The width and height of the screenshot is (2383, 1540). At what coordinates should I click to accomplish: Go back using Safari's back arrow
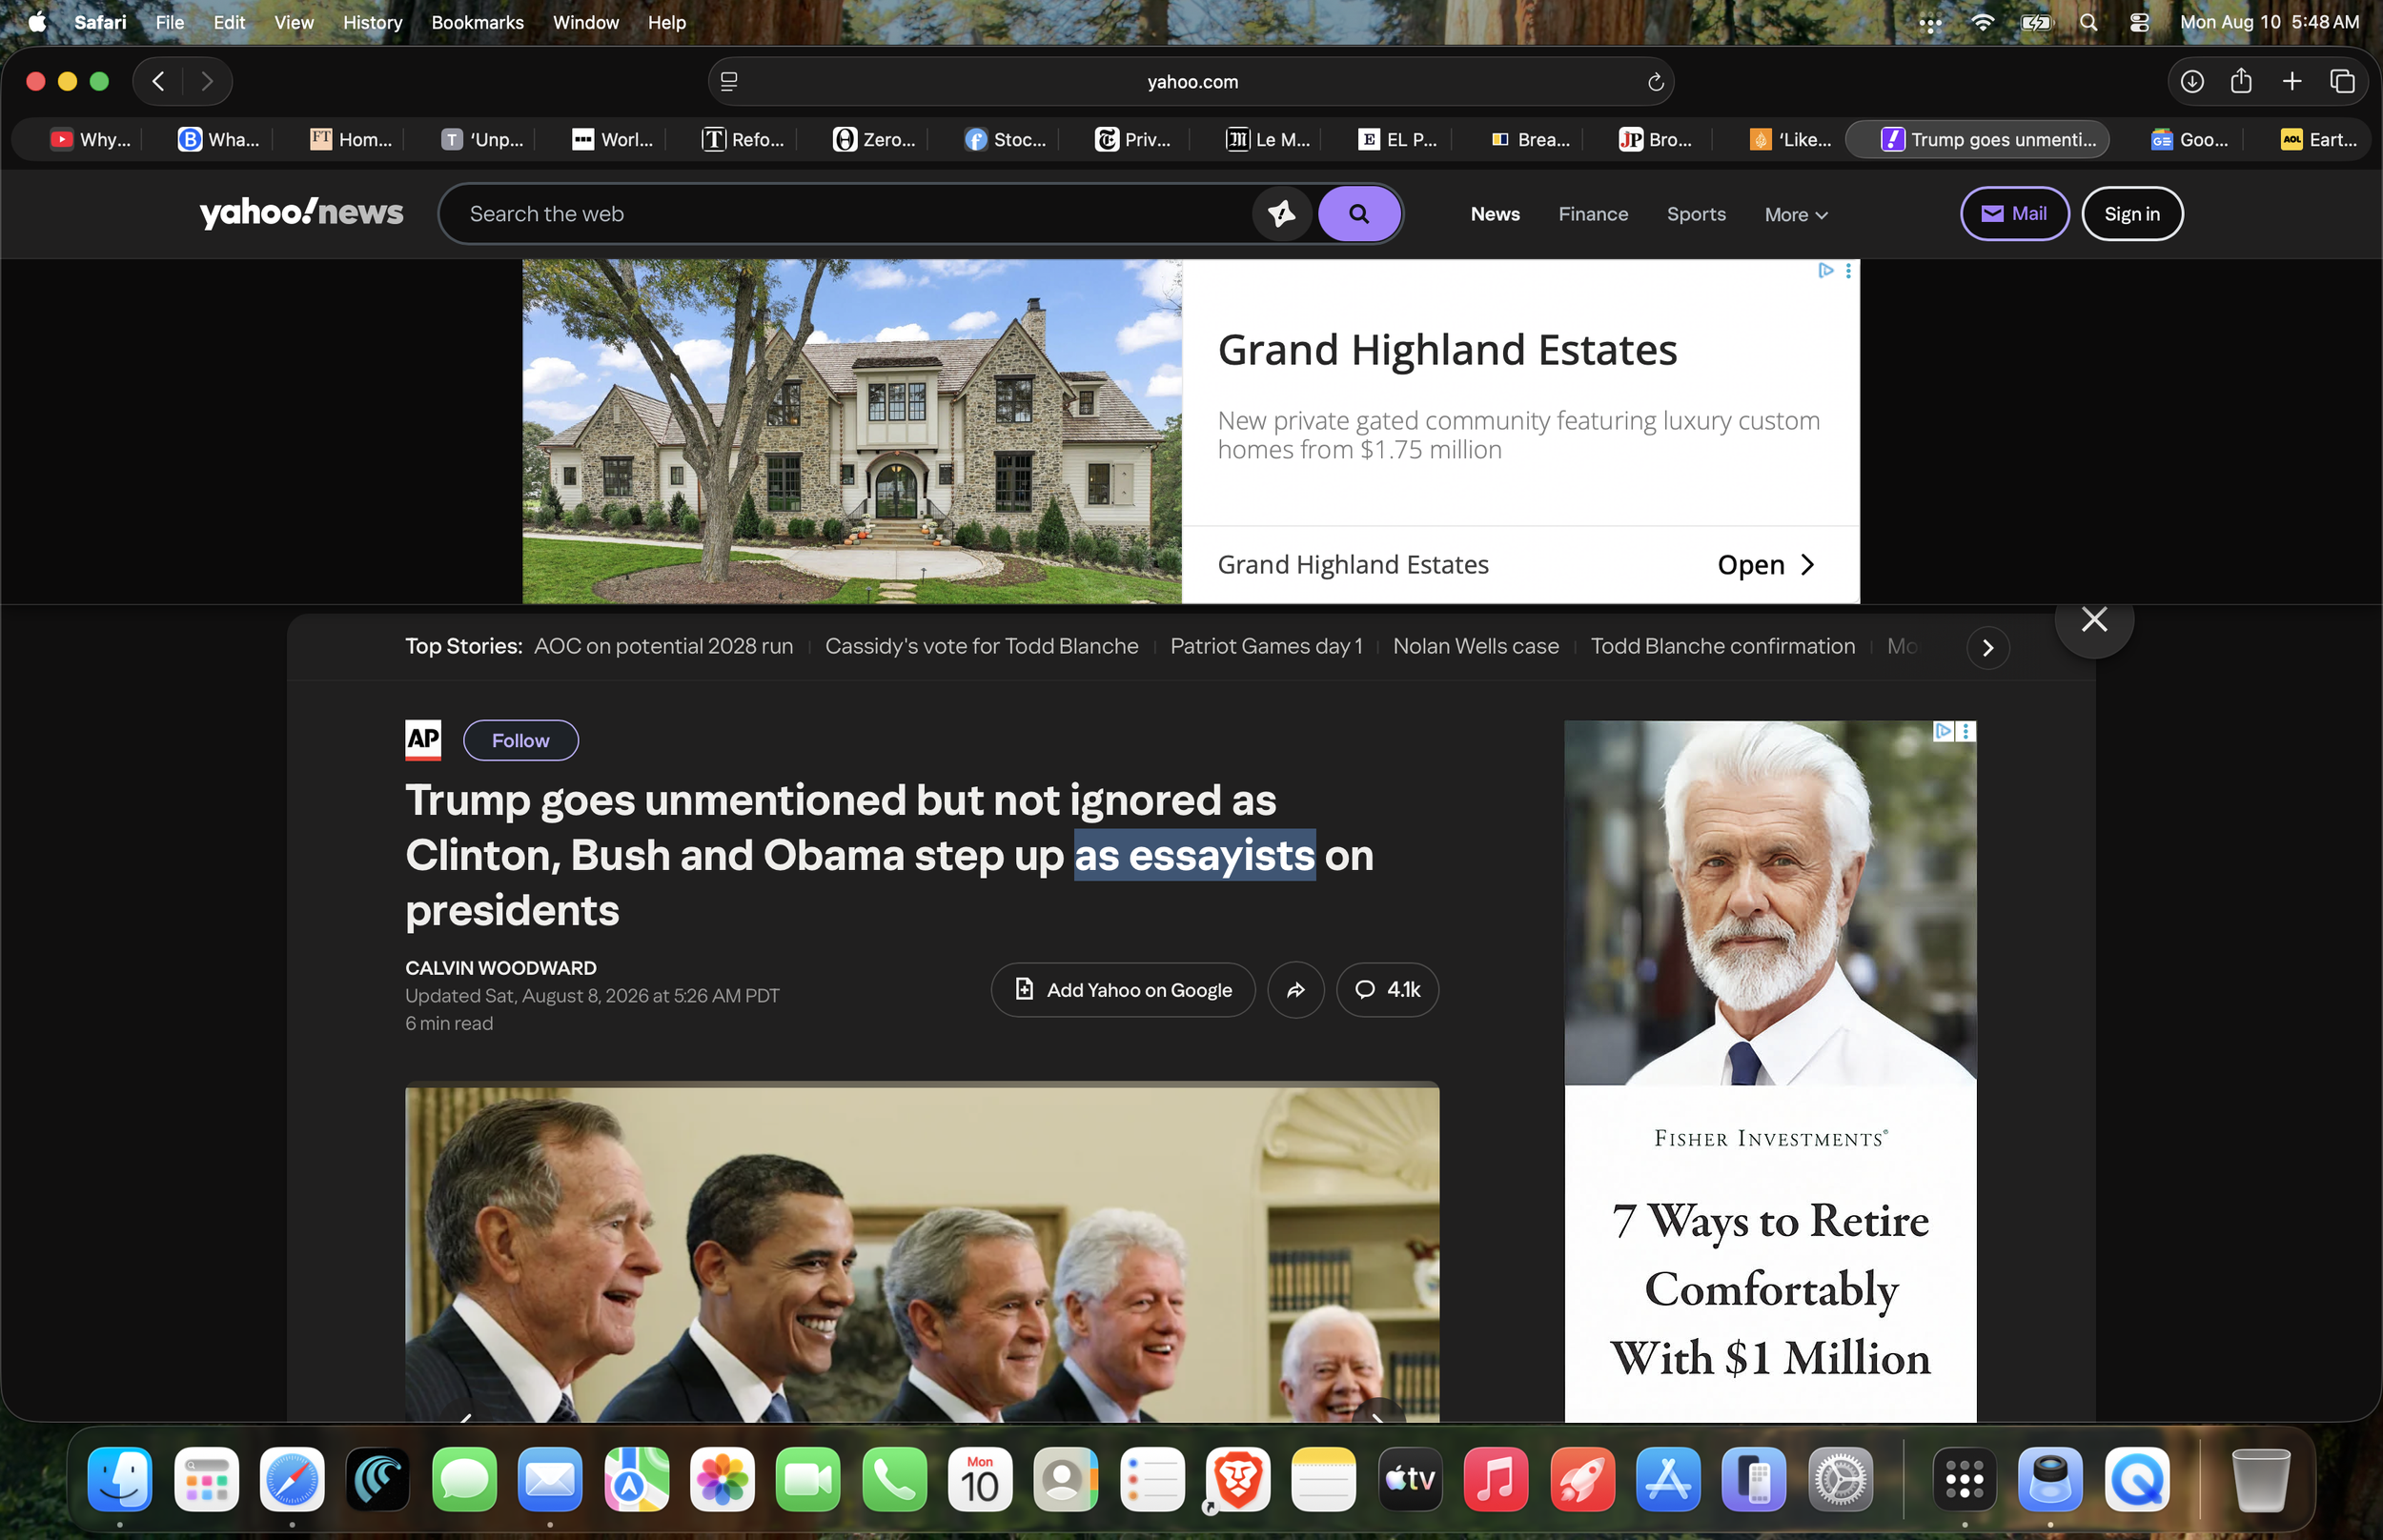pos(158,81)
